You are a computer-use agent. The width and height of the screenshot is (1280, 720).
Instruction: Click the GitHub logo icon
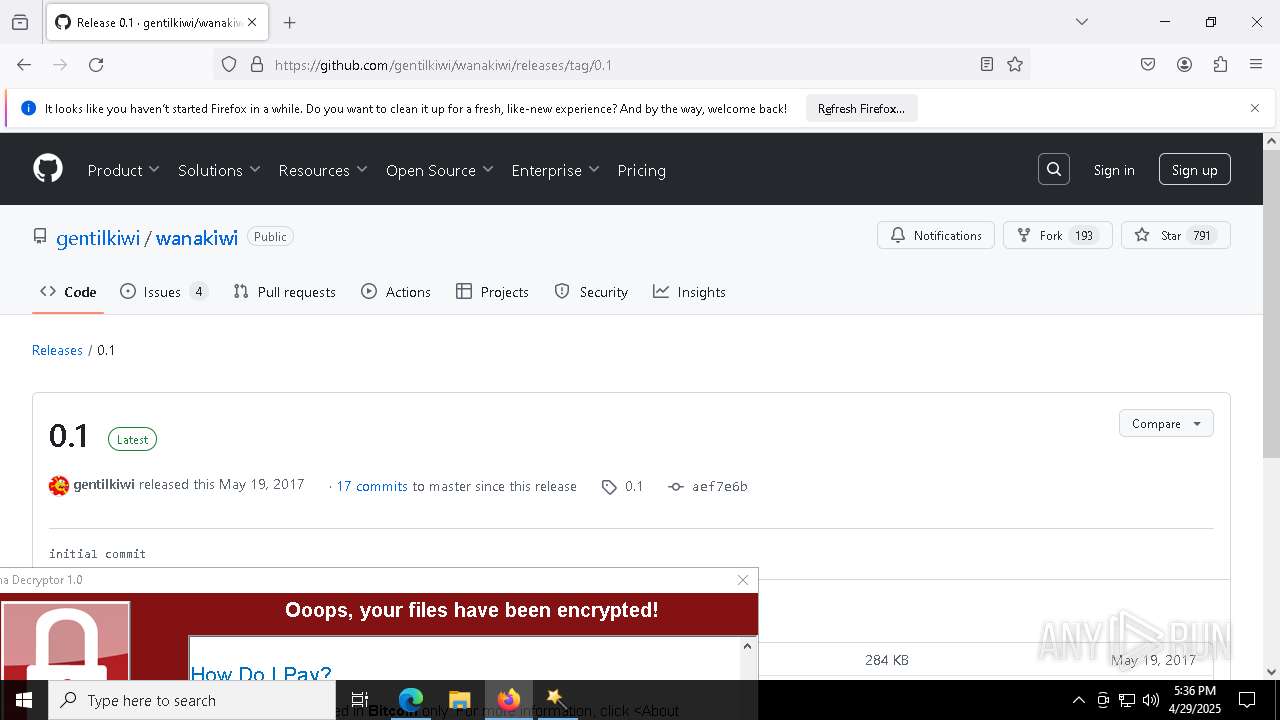click(x=48, y=169)
